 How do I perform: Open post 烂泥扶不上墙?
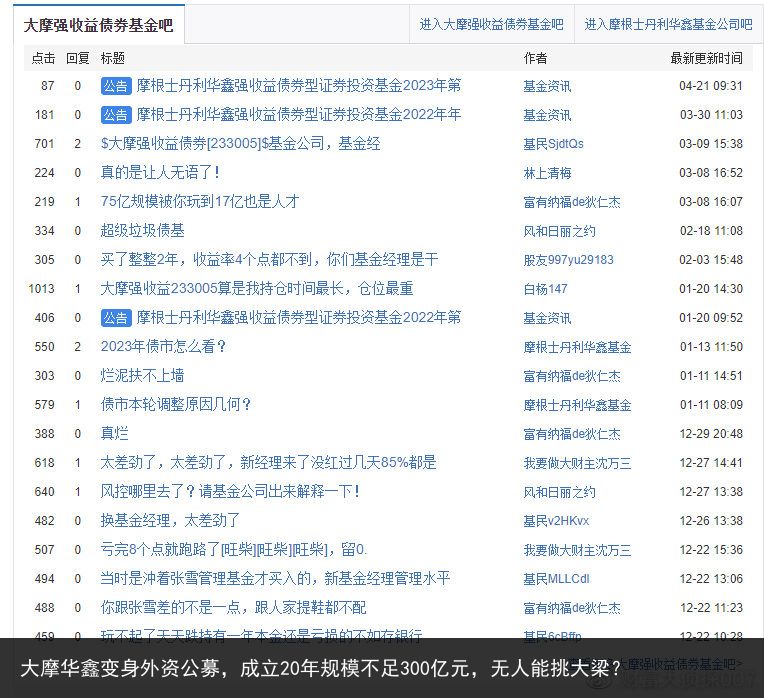pos(142,376)
